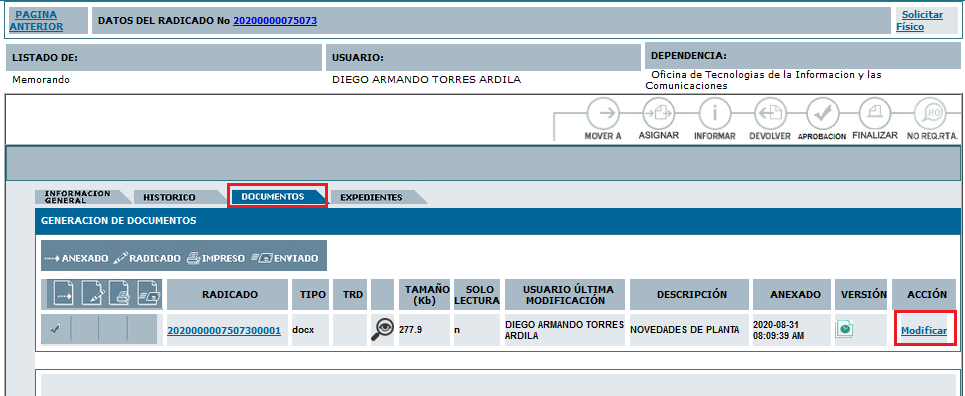The height and width of the screenshot is (396, 965).
Task: Open document preview with magnifier eye icon
Action: pyautogui.click(x=382, y=329)
